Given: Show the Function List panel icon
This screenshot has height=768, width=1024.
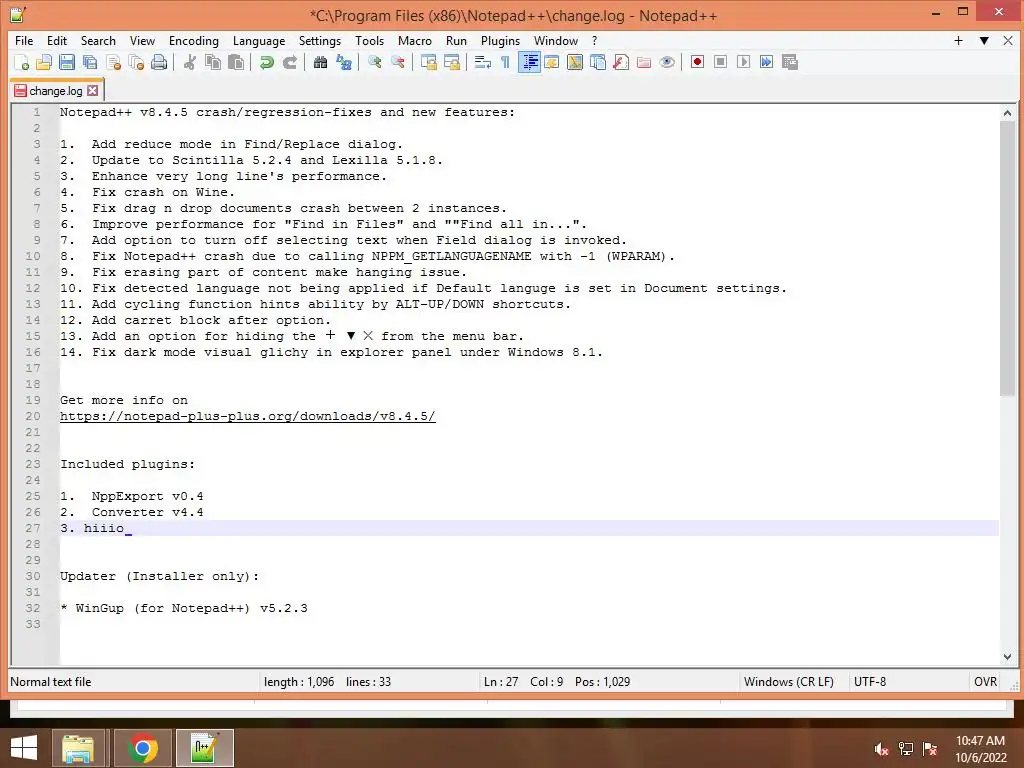Looking at the screenshot, I should coord(621,62).
